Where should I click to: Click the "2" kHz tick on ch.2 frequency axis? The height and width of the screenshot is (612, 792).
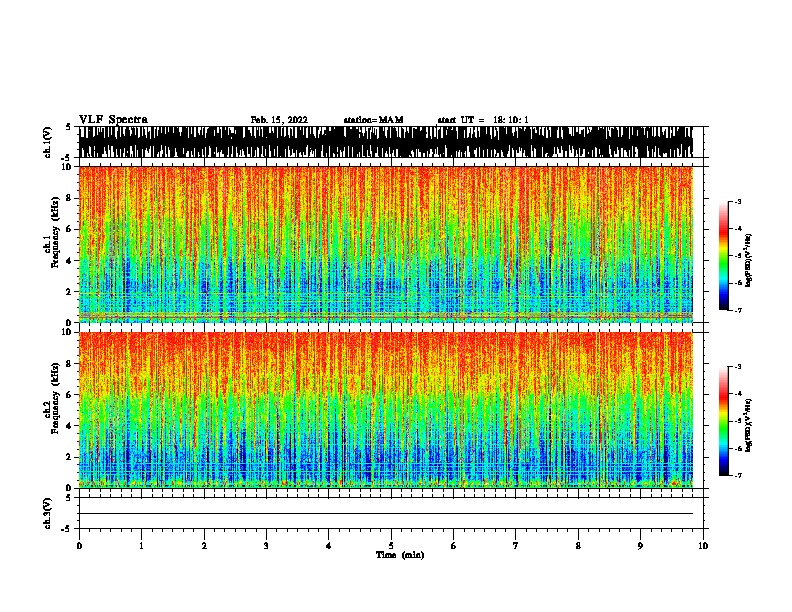(70, 457)
